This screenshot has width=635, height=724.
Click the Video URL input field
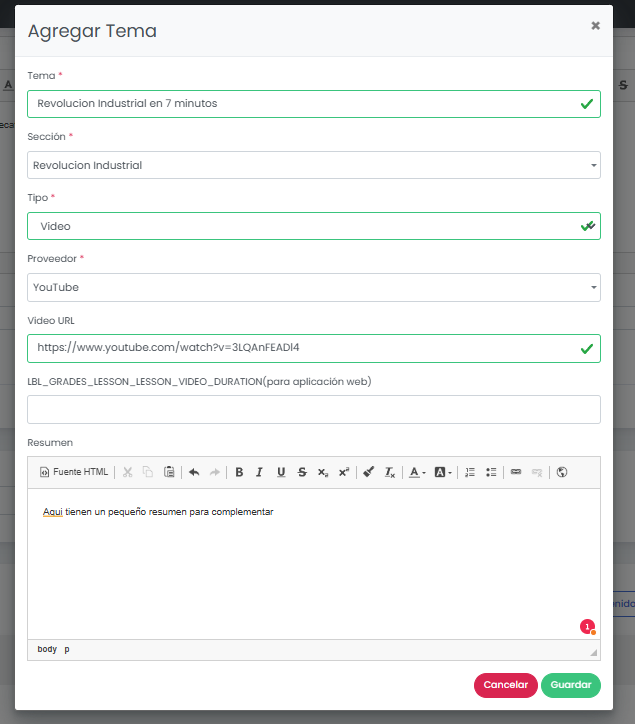coord(300,348)
